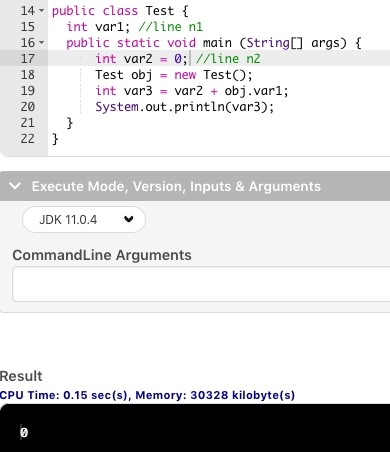Click line number 17 in the gutter
Screen dimensions: 390x452
coord(28,59)
